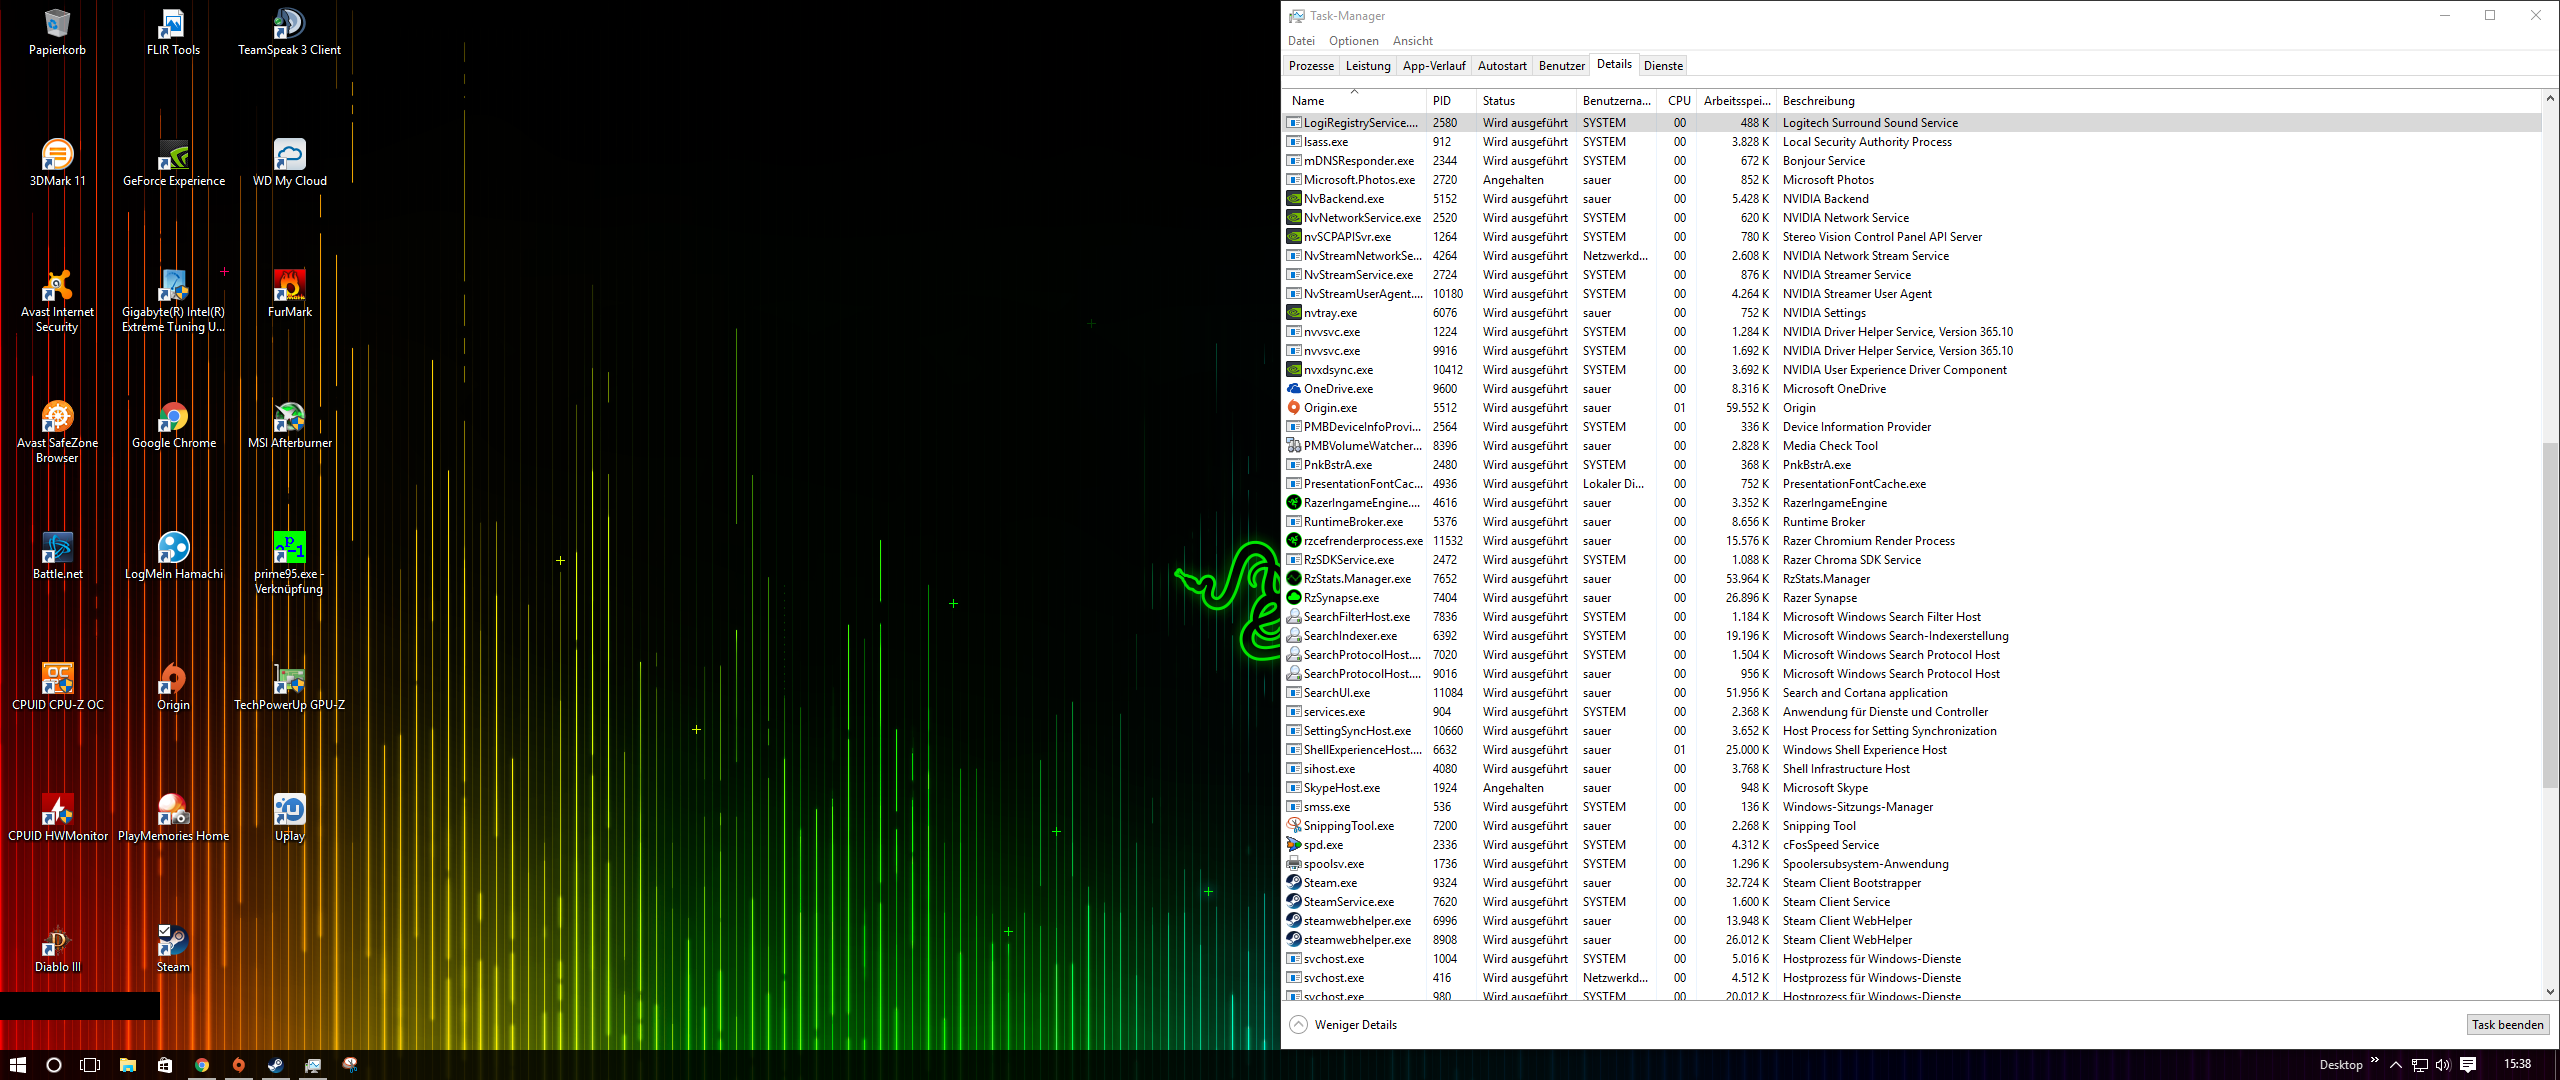Expand hidden system tray icons chevron
The height and width of the screenshot is (1080, 2560).
[x=2395, y=1065]
